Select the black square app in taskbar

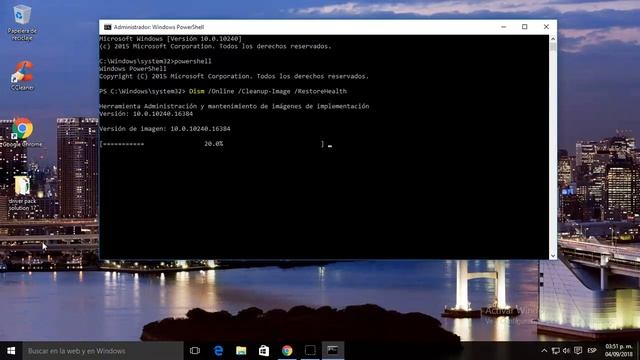pos(310,351)
